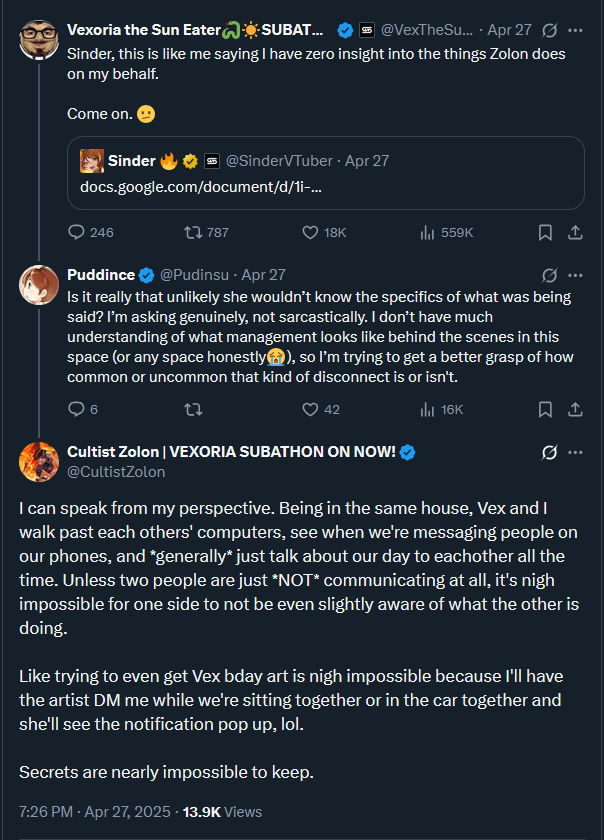The width and height of the screenshot is (604, 840).
Task: Like Vexoria's tweet showing 18K likes
Action: (x=310, y=232)
